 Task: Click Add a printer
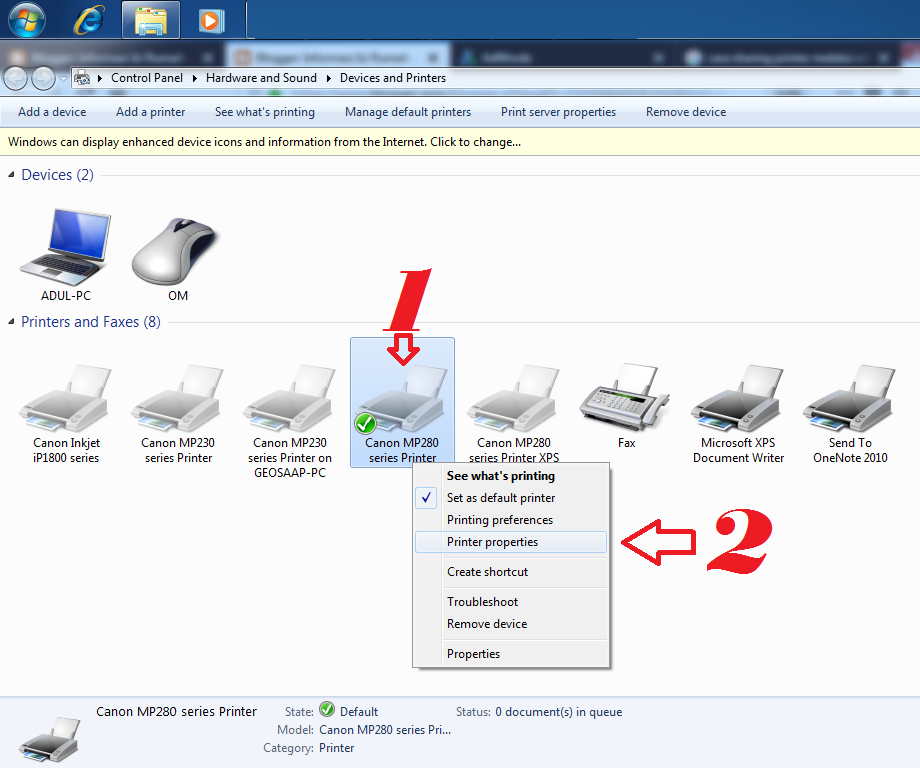(x=151, y=112)
